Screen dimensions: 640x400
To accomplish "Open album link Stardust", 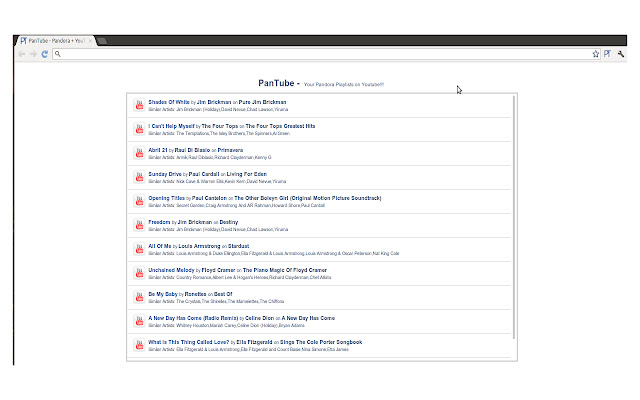I will (238, 246).
